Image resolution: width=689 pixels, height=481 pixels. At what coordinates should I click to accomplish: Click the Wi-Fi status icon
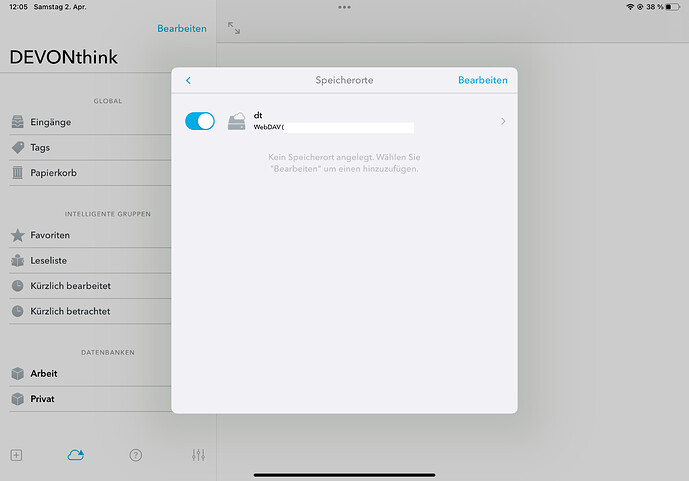click(630, 7)
